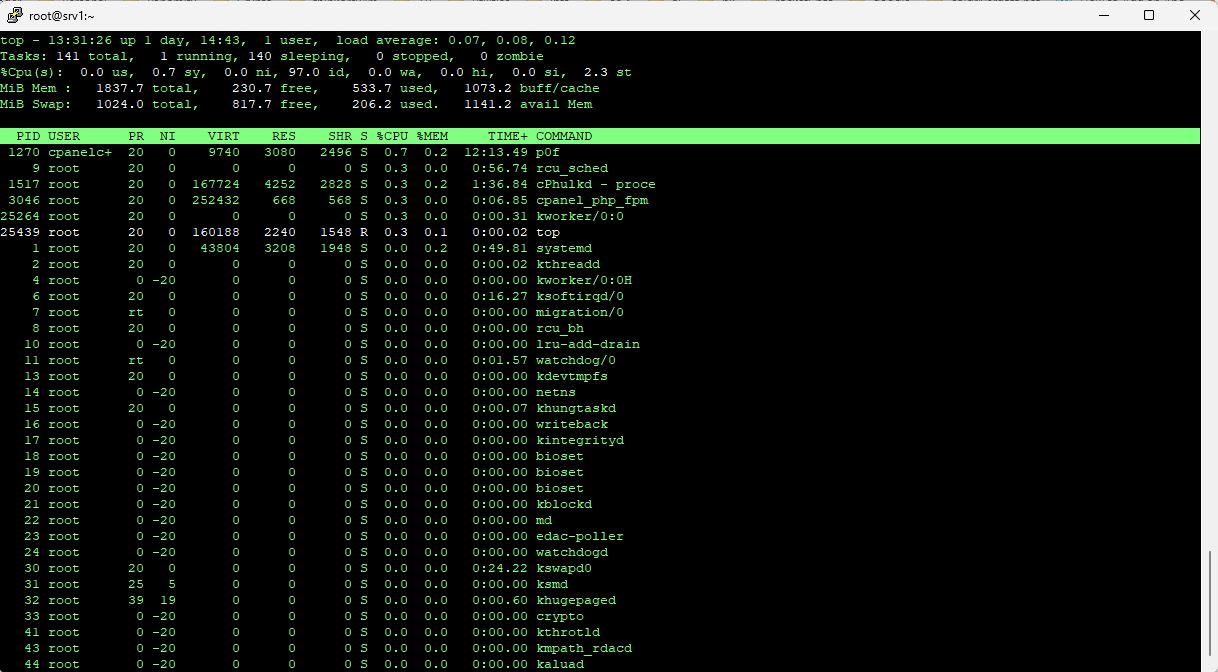Click the COMMAND column header
1218x672 pixels.
coord(564,136)
